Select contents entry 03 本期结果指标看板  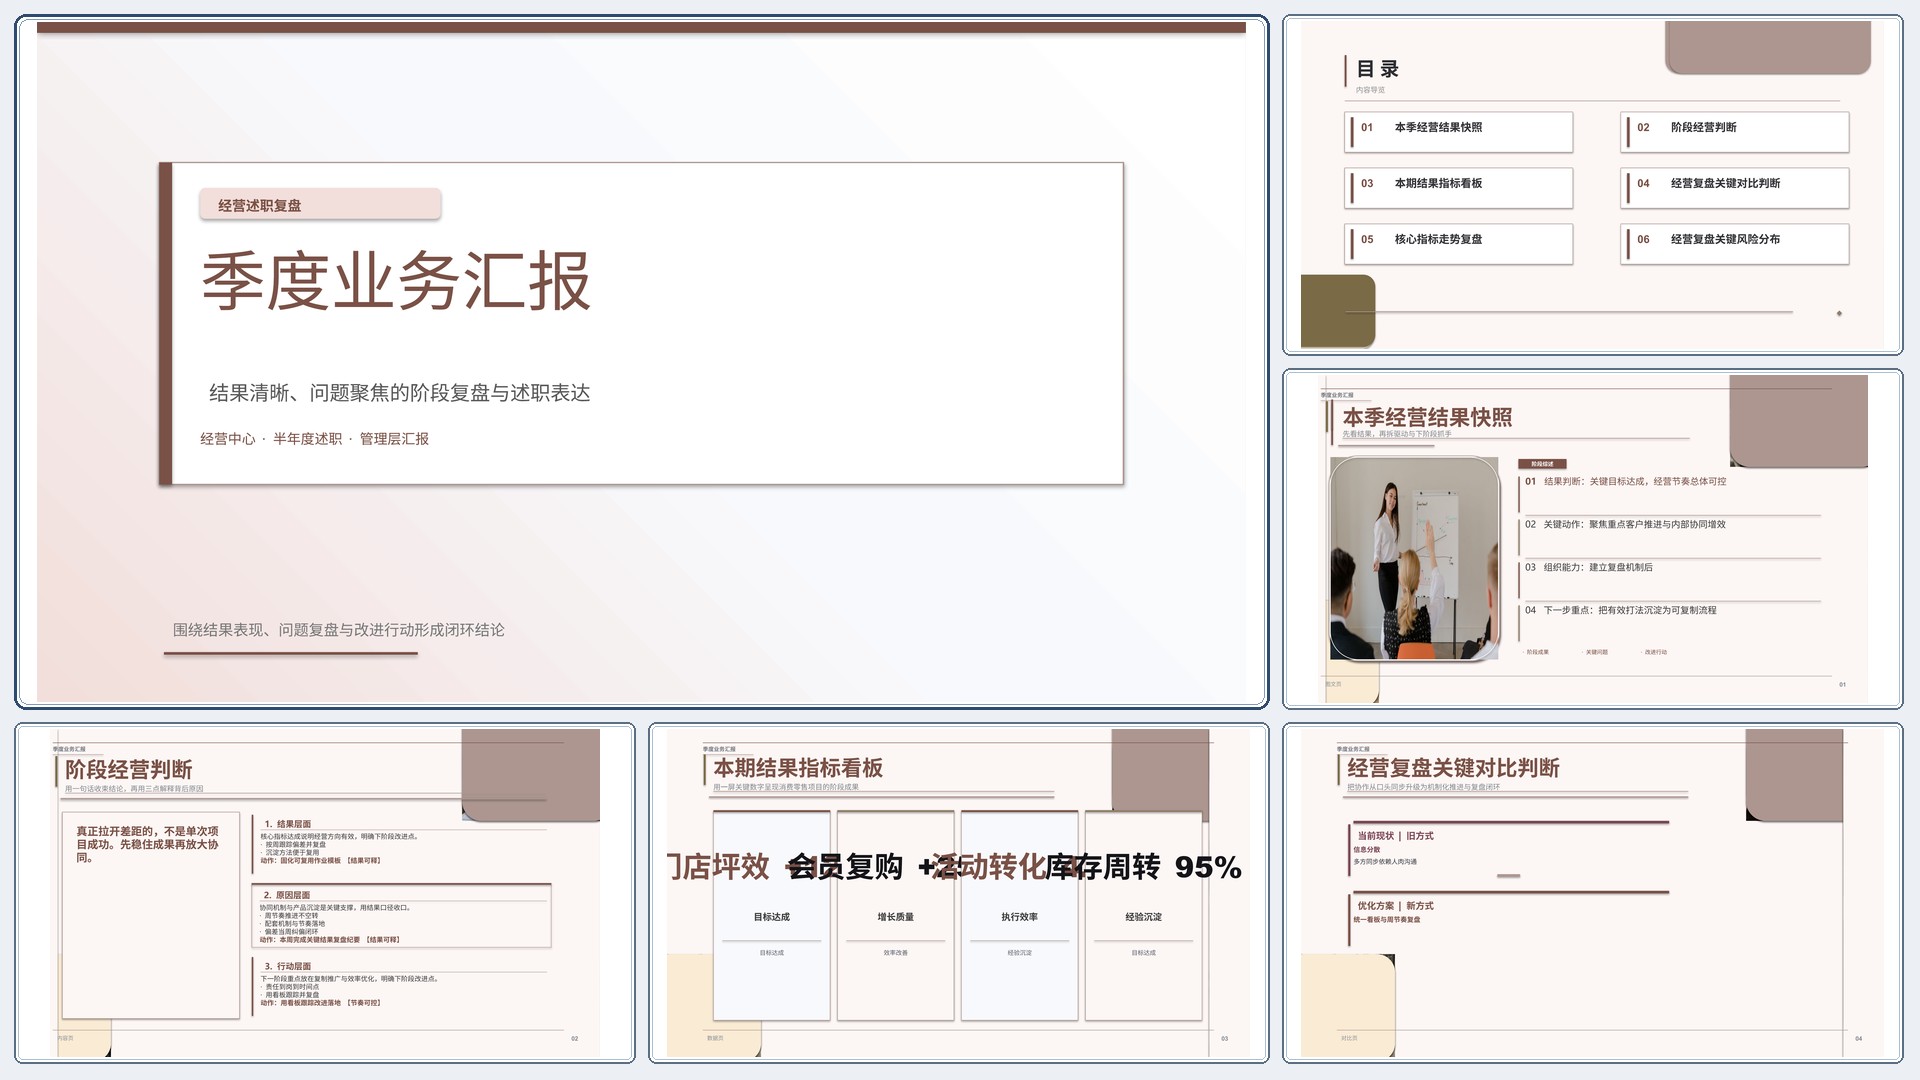click(1458, 188)
